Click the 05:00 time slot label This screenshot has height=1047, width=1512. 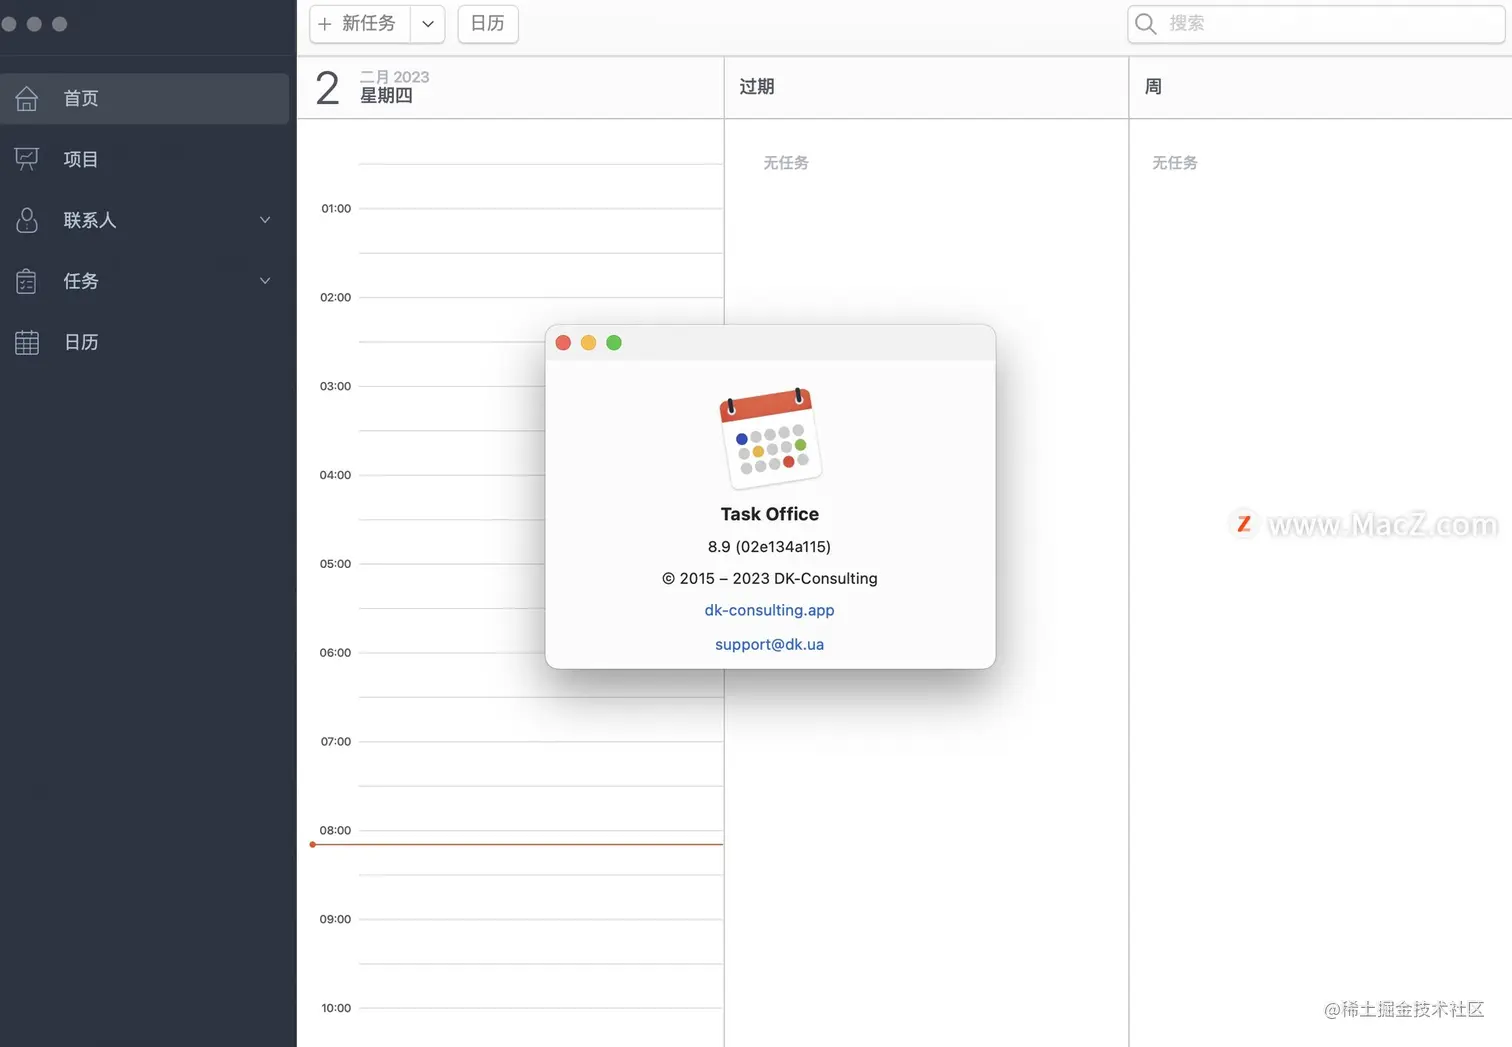pos(336,564)
